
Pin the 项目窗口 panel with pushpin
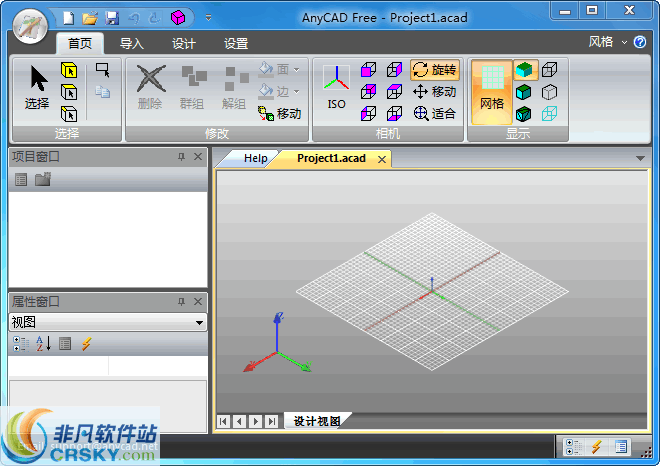pyautogui.click(x=181, y=157)
